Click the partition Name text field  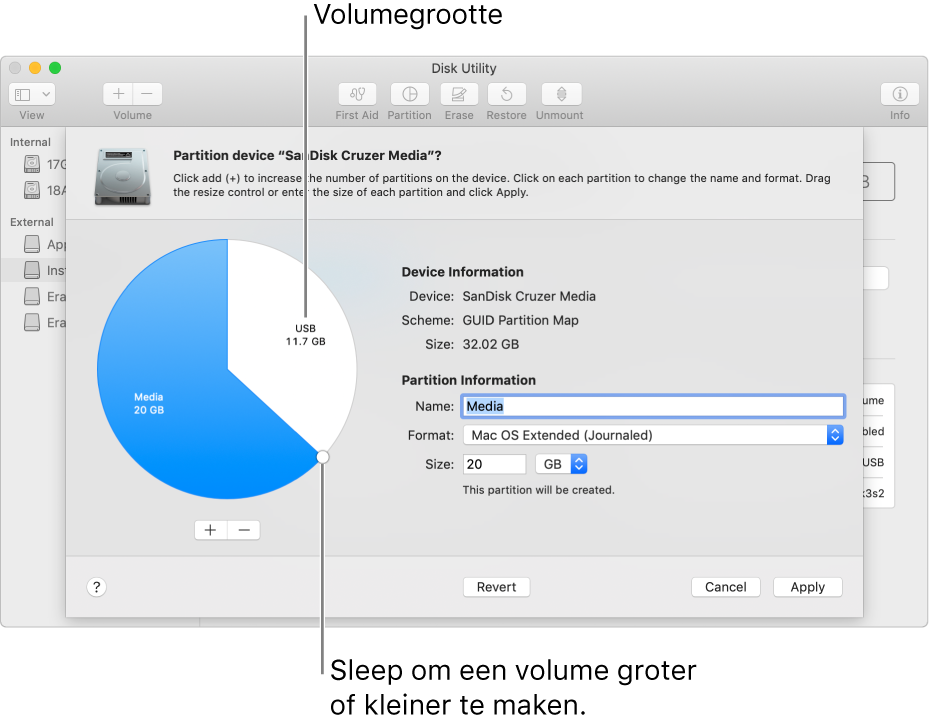tap(653, 406)
